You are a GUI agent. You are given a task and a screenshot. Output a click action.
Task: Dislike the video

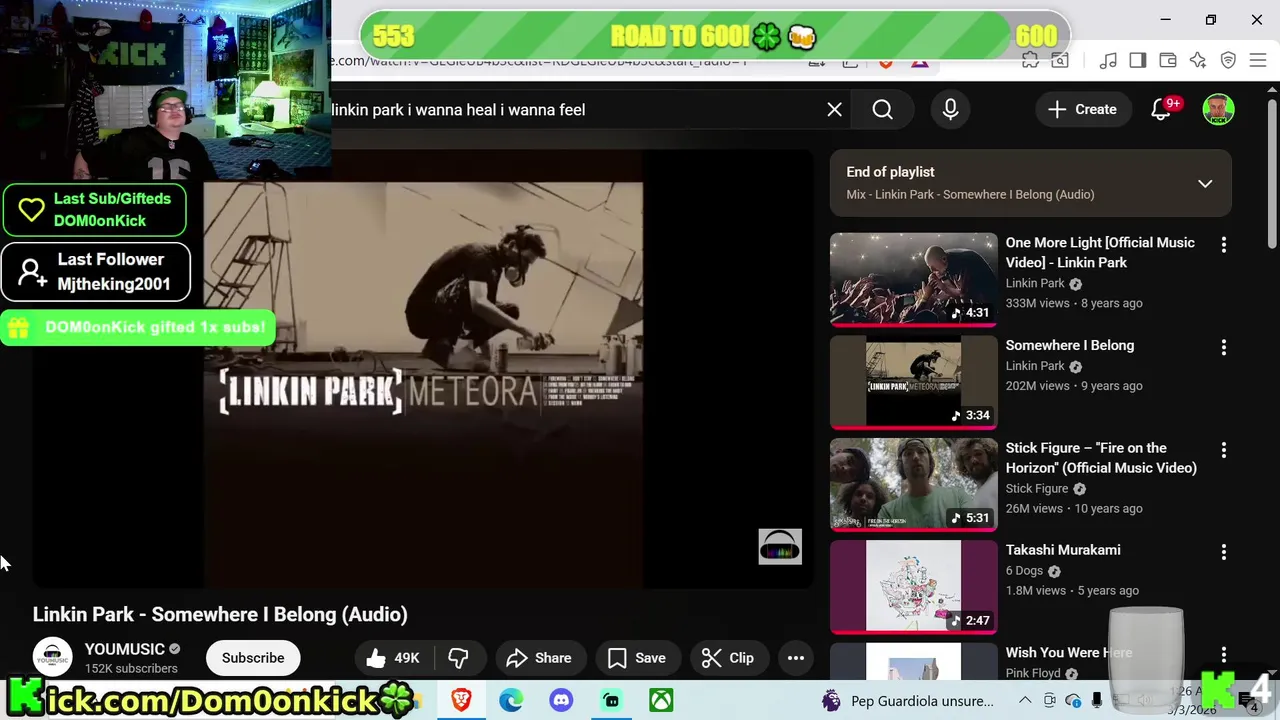(x=458, y=658)
